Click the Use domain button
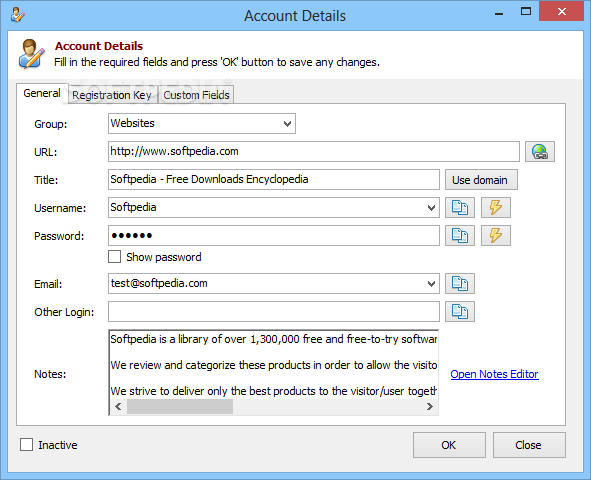591x480 pixels. coord(481,180)
